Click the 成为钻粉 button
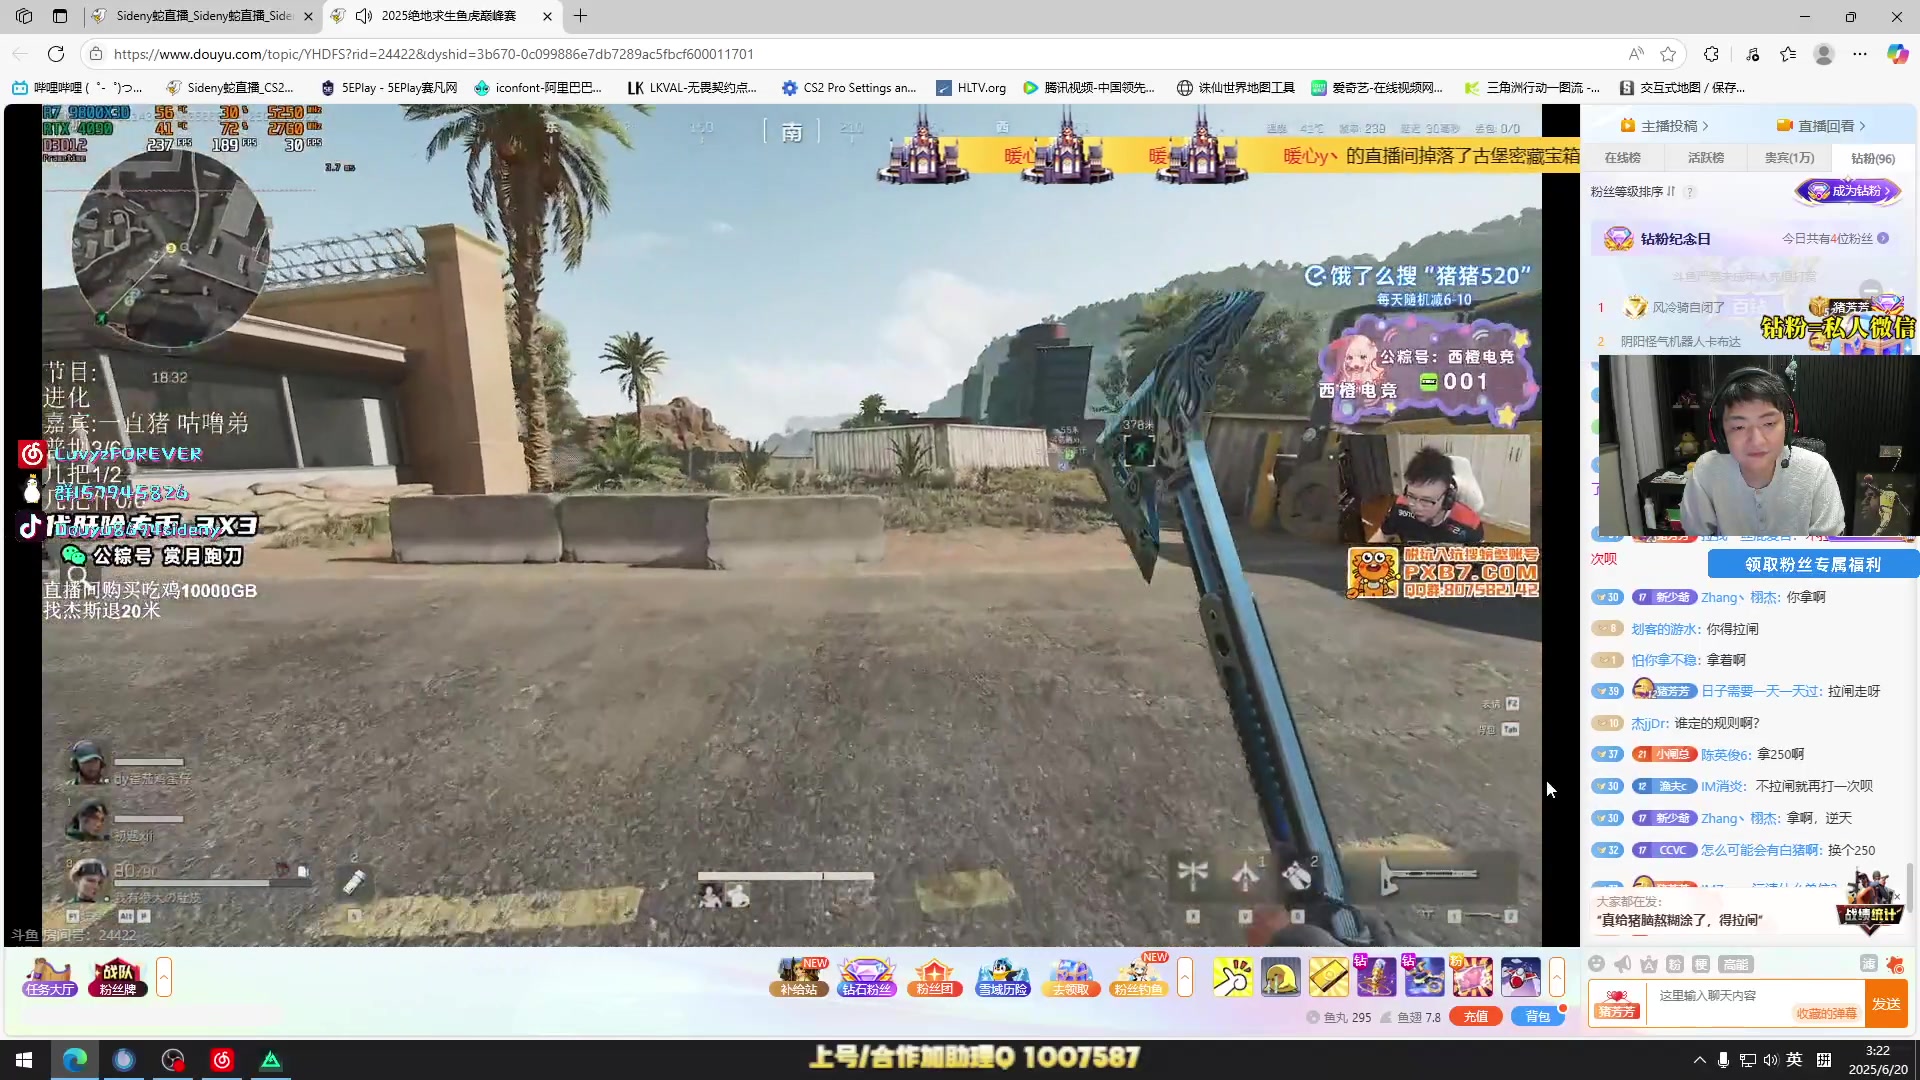 click(1848, 191)
